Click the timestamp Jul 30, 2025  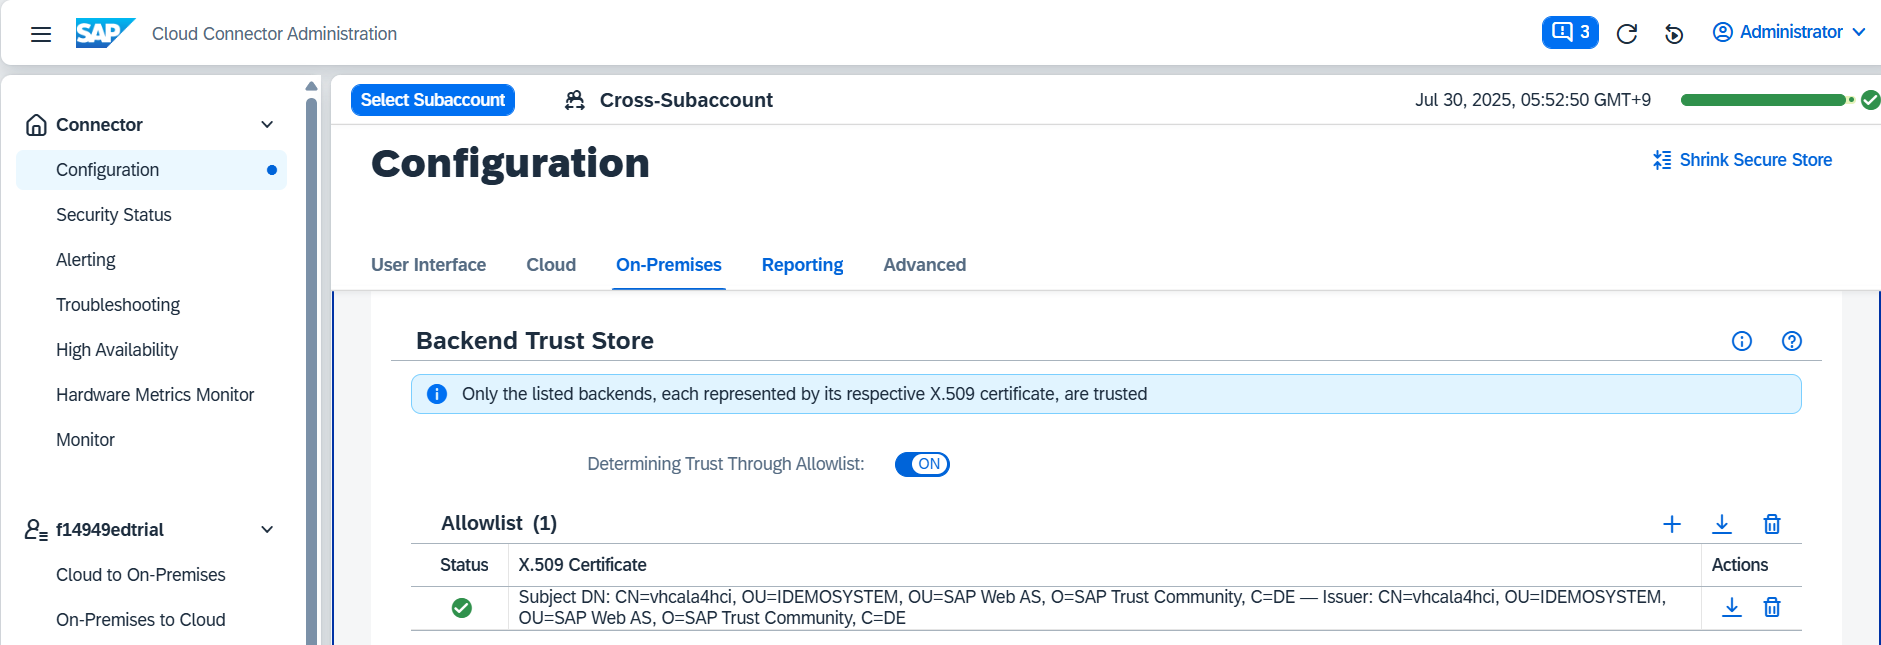[x=1533, y=100]
